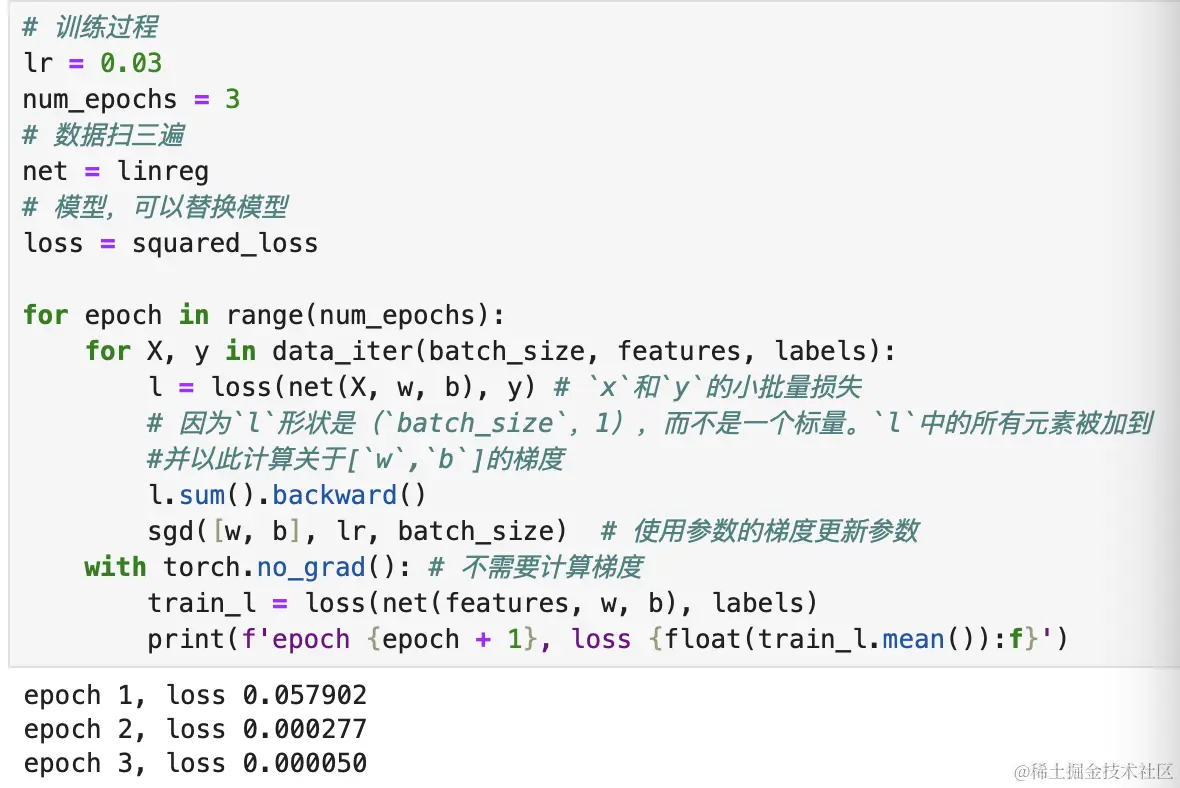Click 'with torch.no_grad():' statement
The image size is (1180, 788).
coord(248,567)
